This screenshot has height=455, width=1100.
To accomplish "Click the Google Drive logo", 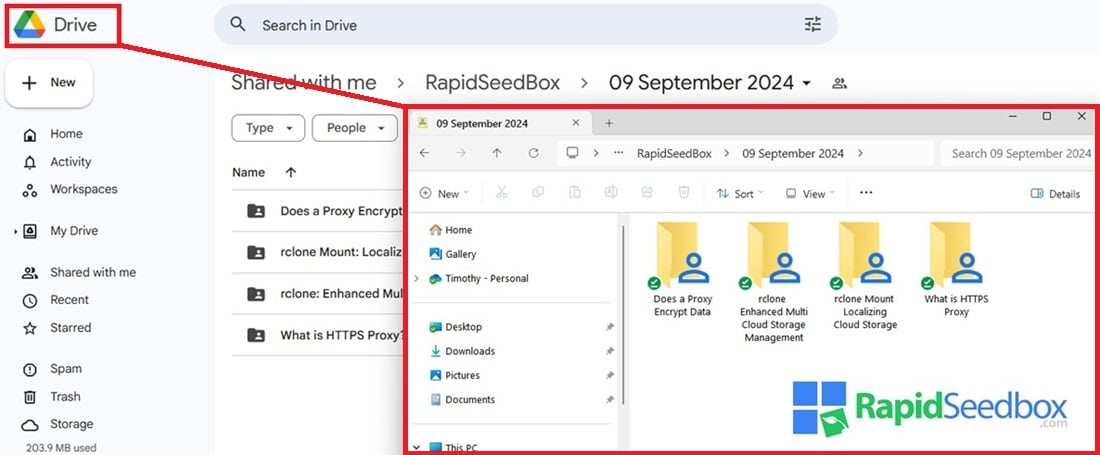I will [x=29, y=25].
